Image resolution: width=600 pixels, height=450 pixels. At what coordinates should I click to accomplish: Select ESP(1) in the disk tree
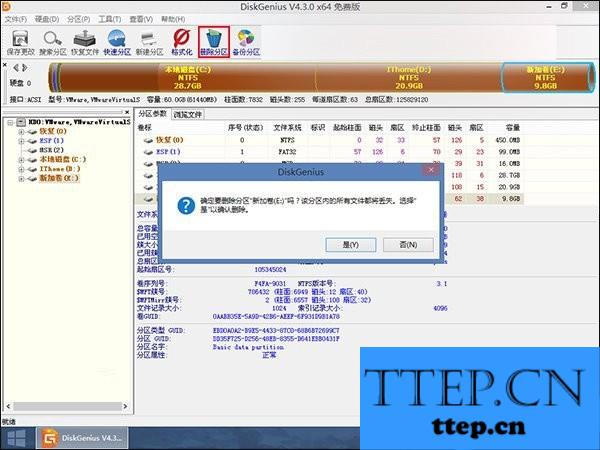tap(52, 141)
